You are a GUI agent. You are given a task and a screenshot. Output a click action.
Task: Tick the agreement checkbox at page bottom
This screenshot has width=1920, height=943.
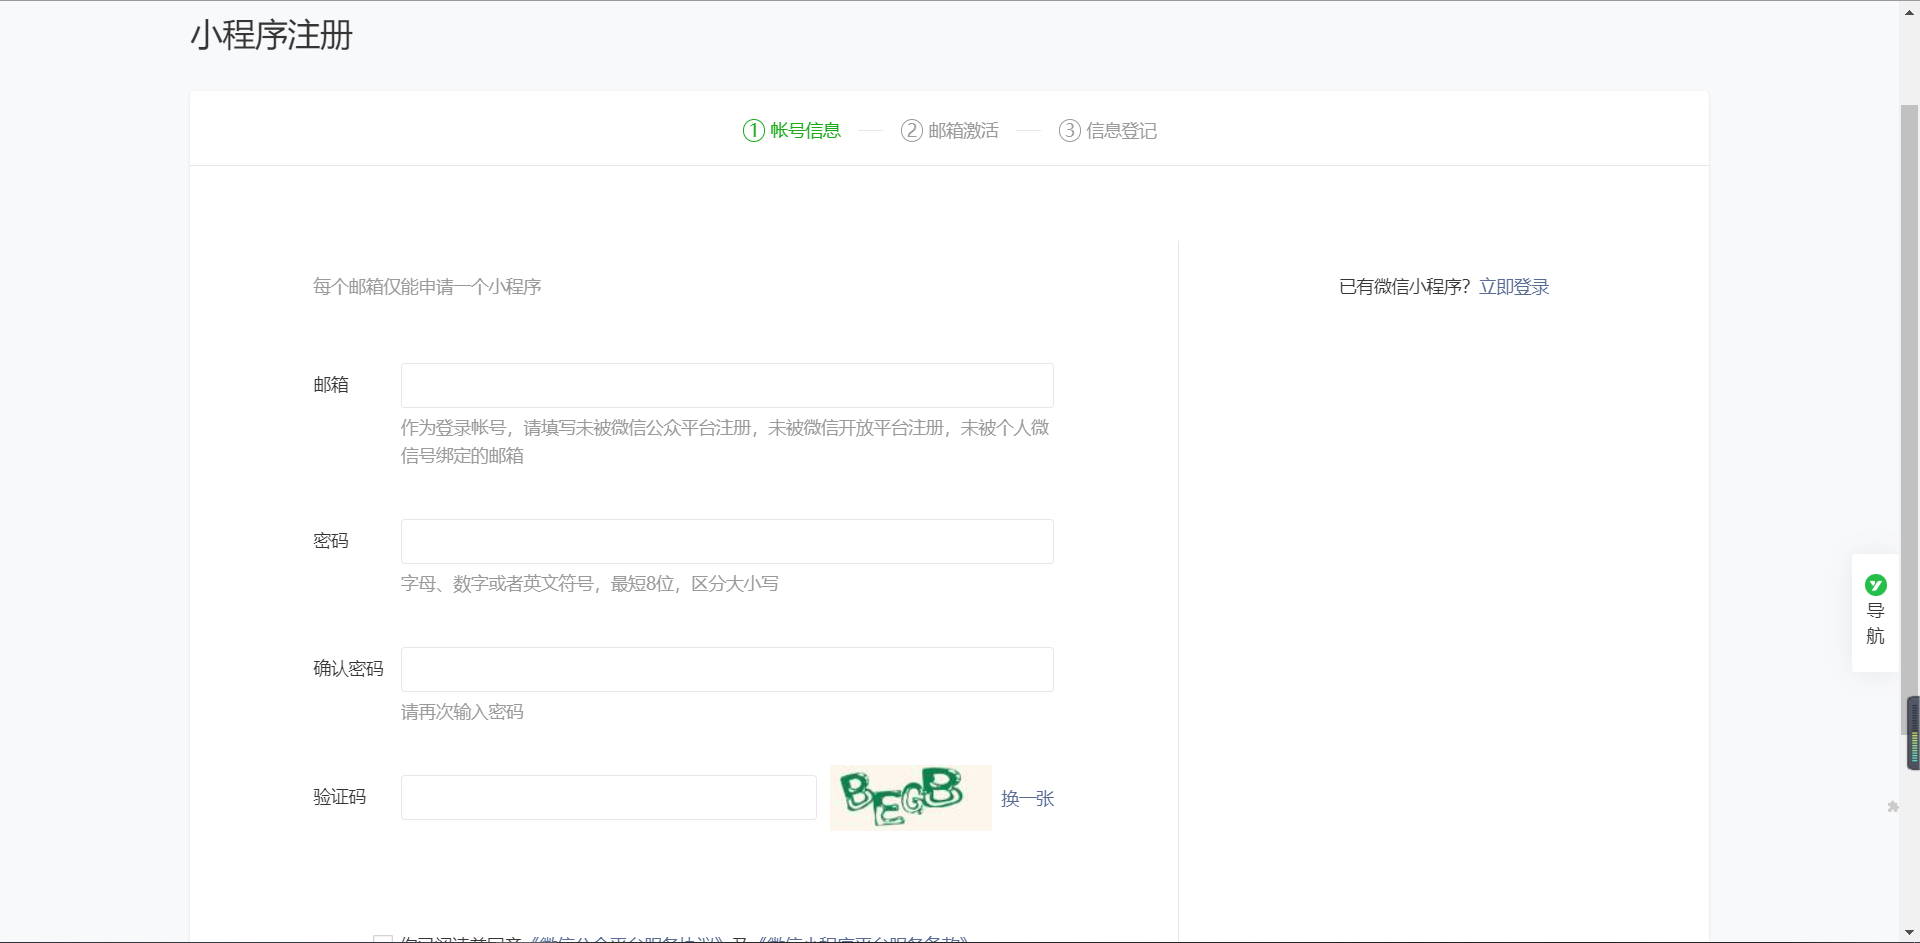tap(383, 939)
